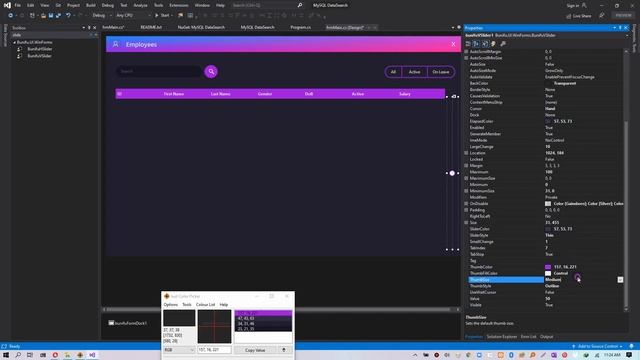Click the magenta search button on the form
Image resolution: width=640 pixels, height=360 pixels.
pos(211,71)
